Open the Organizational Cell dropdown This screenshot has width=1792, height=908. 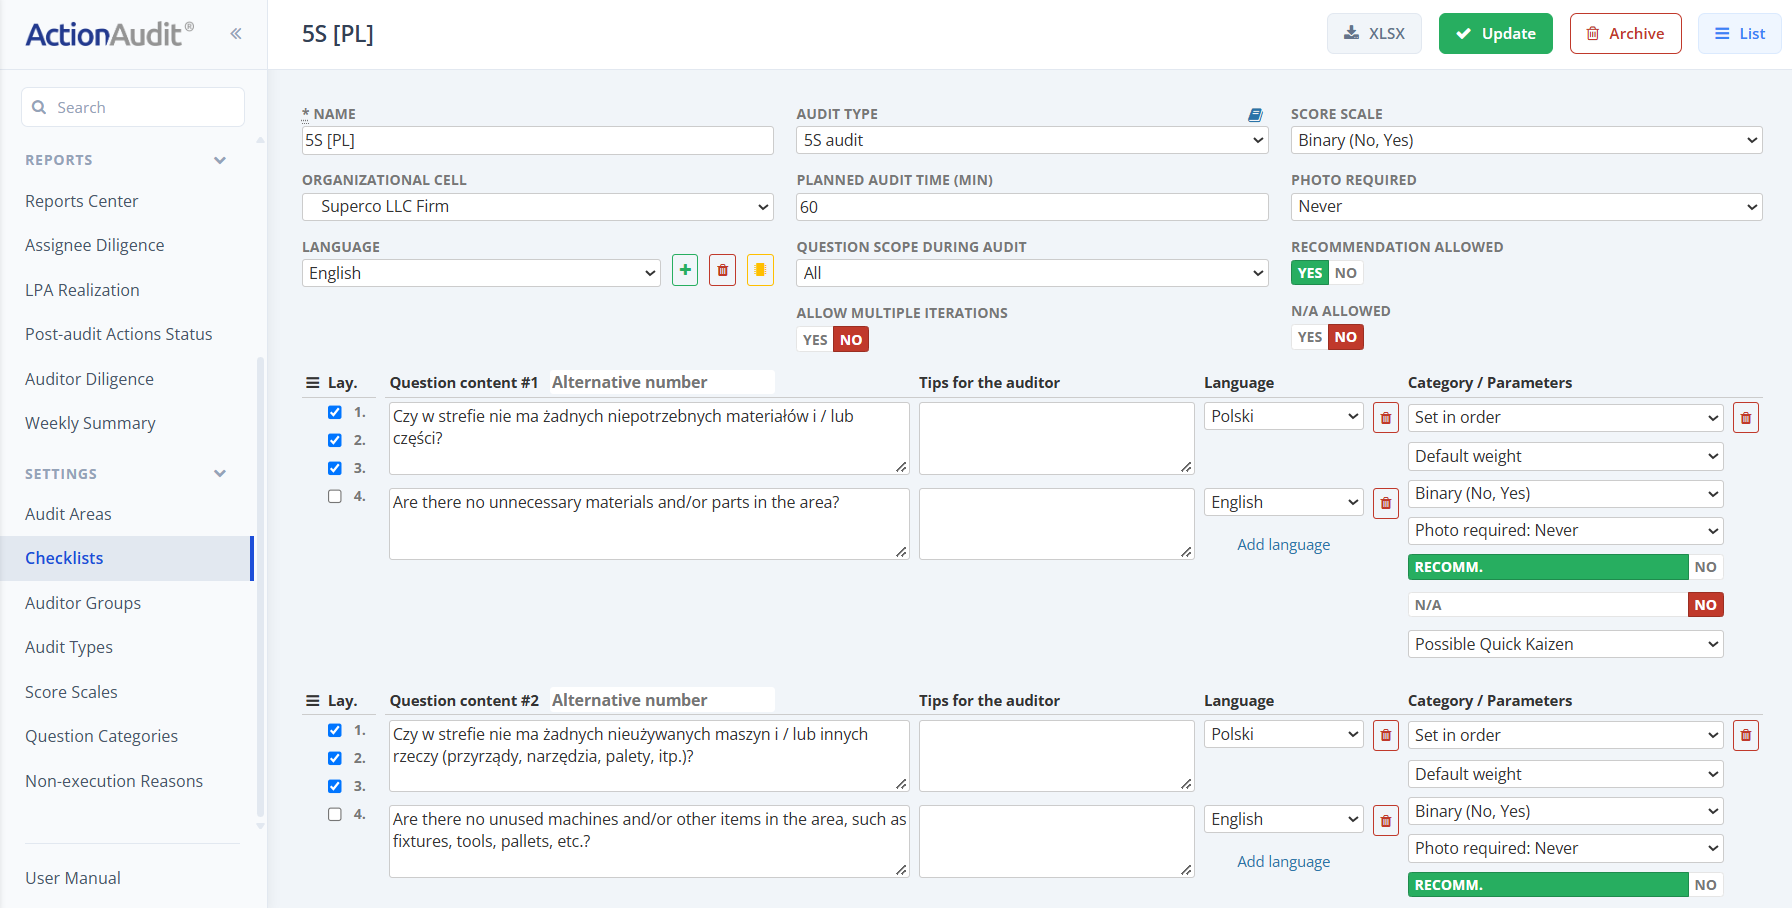(538, 207)
